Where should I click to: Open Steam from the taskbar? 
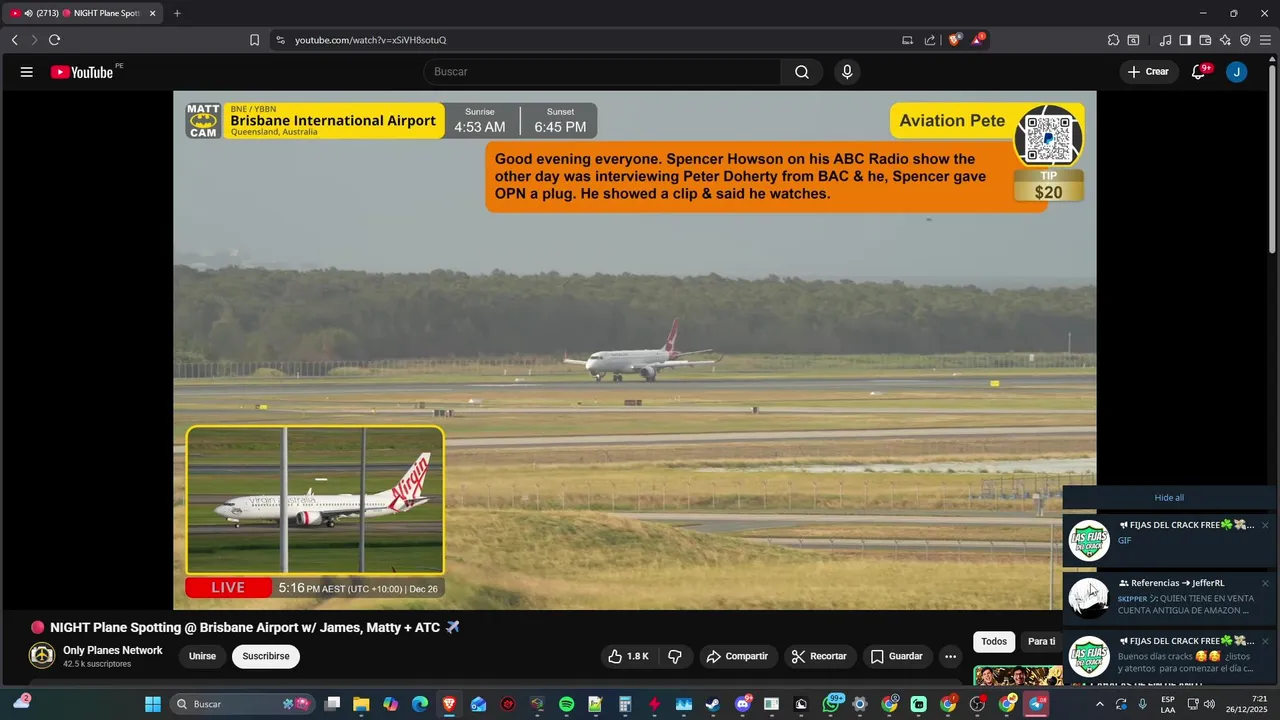pos(712,704)
